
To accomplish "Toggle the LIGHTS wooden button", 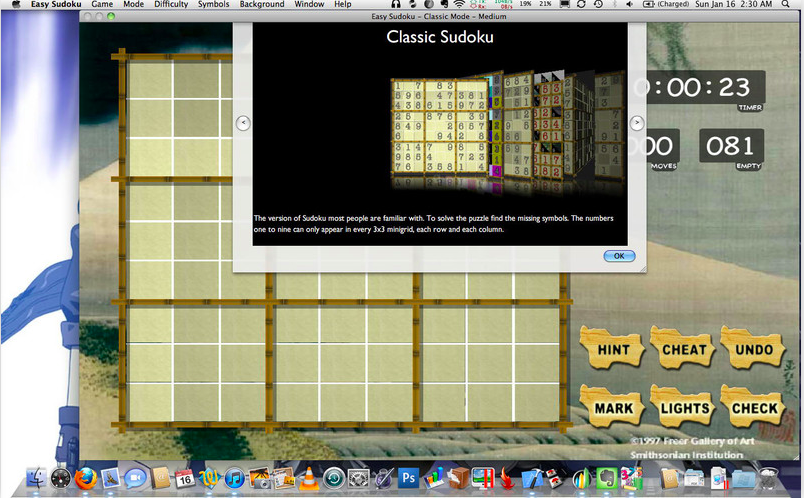I will click(684, 407).
